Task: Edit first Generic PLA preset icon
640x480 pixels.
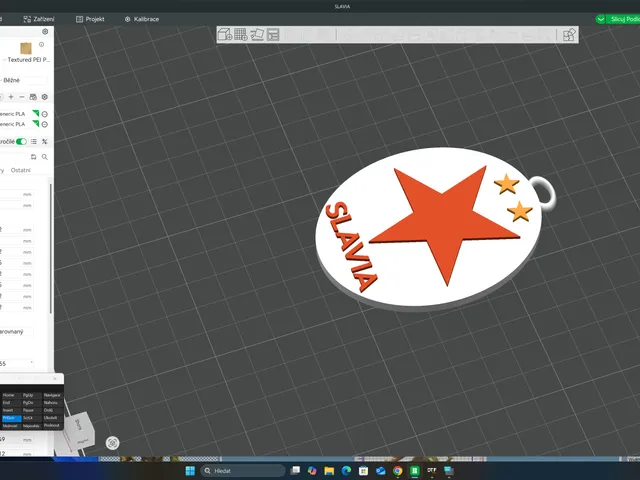Action: point(45,114)
